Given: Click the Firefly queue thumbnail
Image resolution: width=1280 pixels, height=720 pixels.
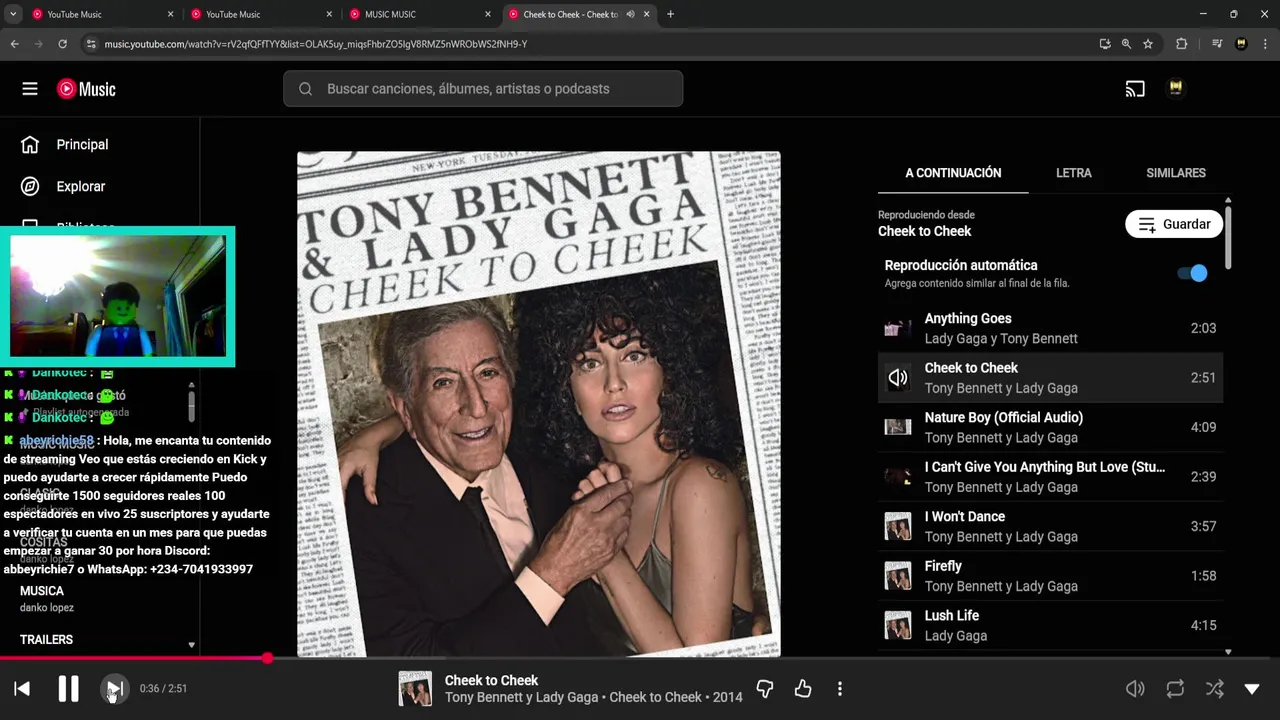Looking at the screenshot, I should click(x=898, y=576).
